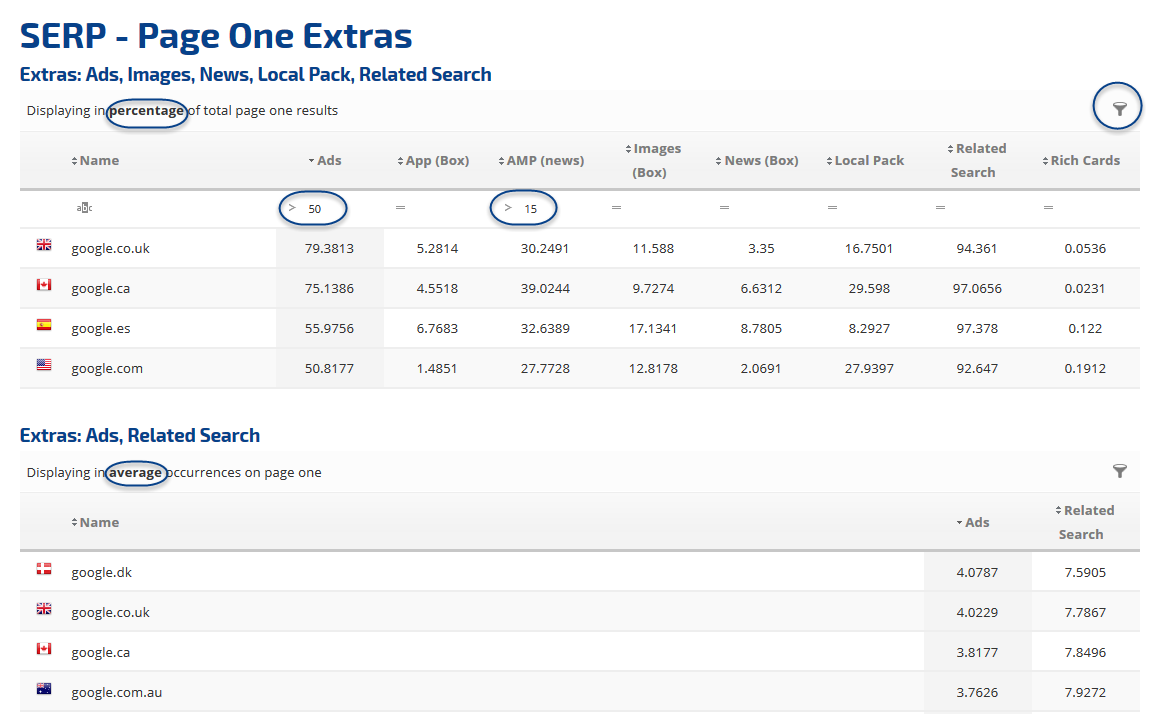
Task: Click the Spain flag next to google.es
Action: 44,326
